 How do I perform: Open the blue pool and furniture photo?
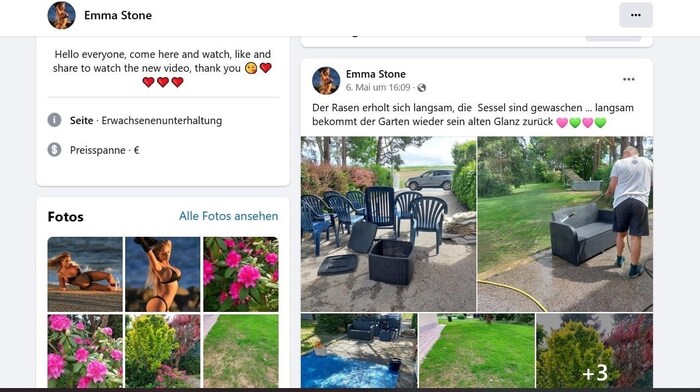(359, 350)
